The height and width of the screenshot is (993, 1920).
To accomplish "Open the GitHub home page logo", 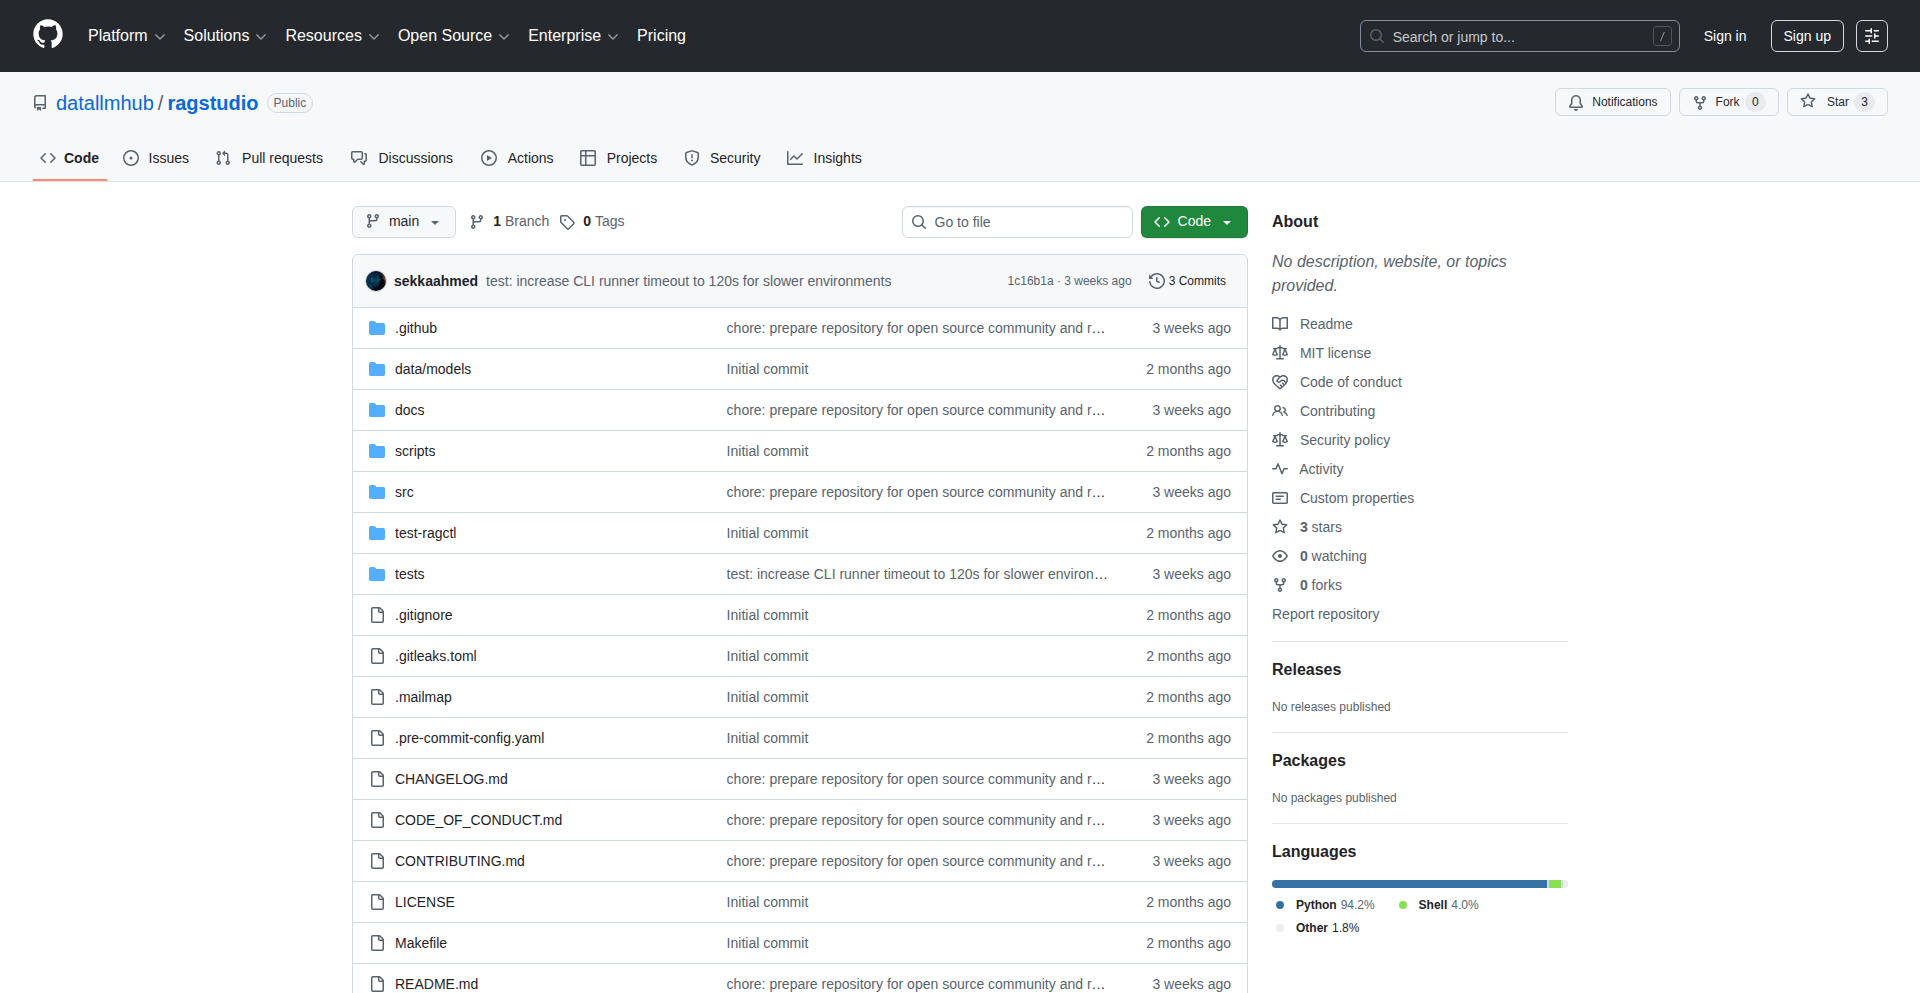I will (46, 35).
